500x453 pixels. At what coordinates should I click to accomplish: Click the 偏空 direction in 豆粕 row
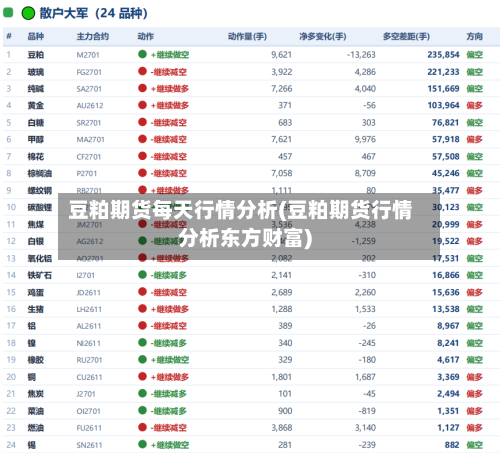click(x=475, y=55)
